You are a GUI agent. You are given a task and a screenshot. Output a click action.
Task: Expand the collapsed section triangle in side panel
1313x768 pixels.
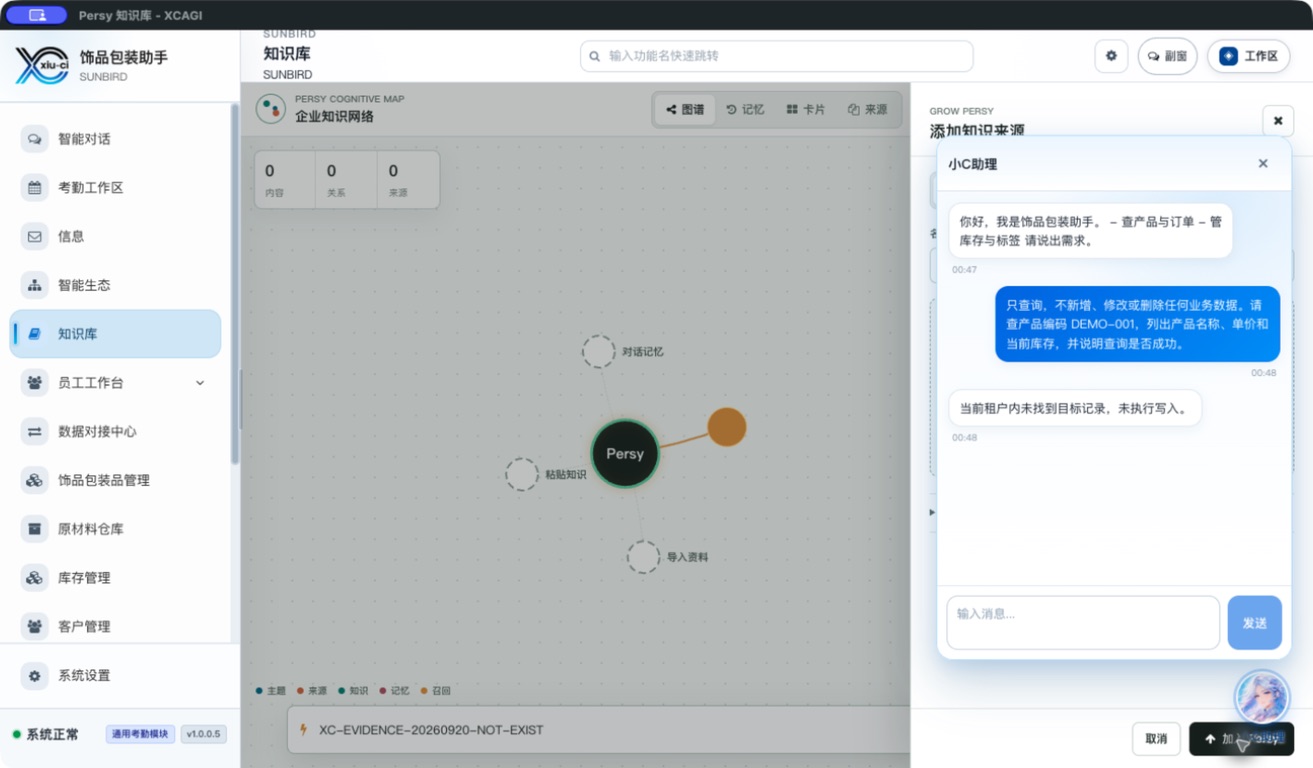(933, 512)
